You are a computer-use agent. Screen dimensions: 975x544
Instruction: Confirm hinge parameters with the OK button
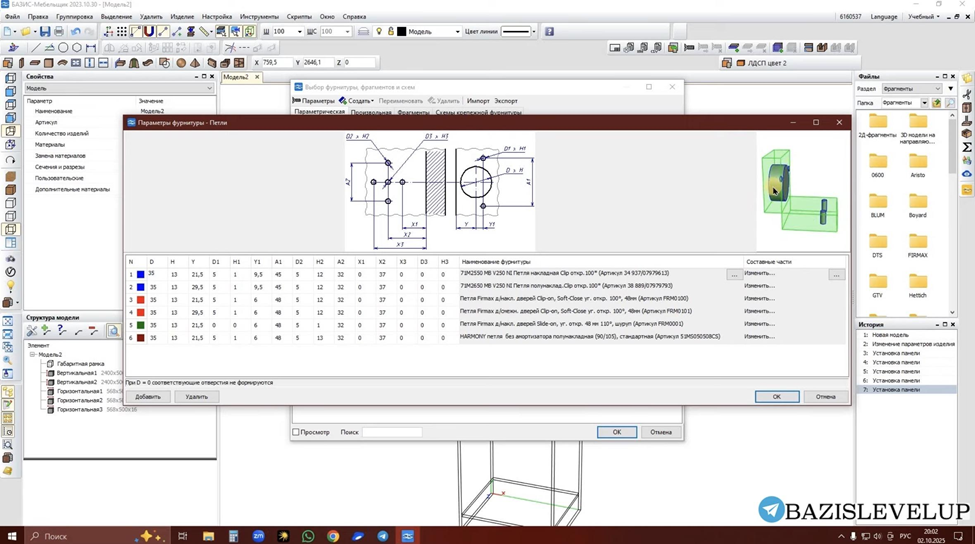(777, 397)
